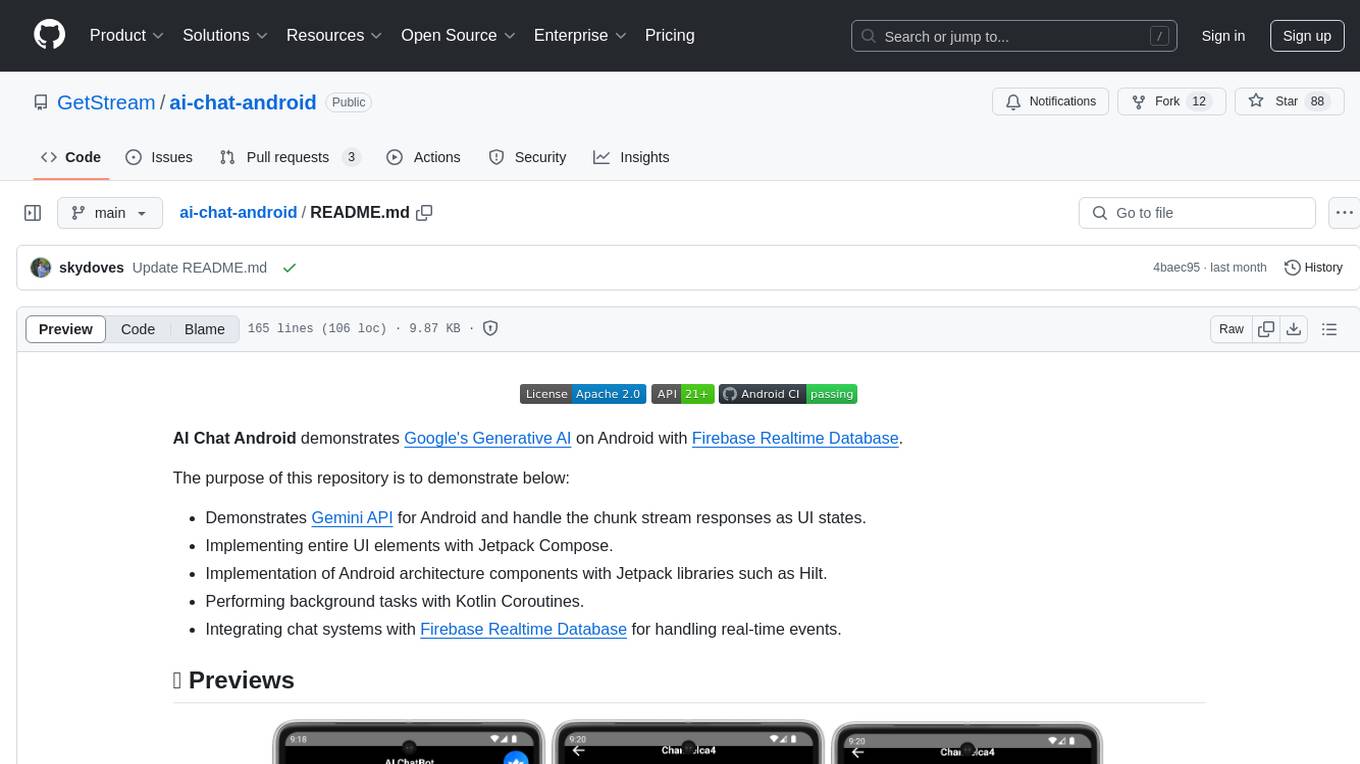Select the Blame view
This screenshot has width=1360, height=764.
tap(204, 329)
